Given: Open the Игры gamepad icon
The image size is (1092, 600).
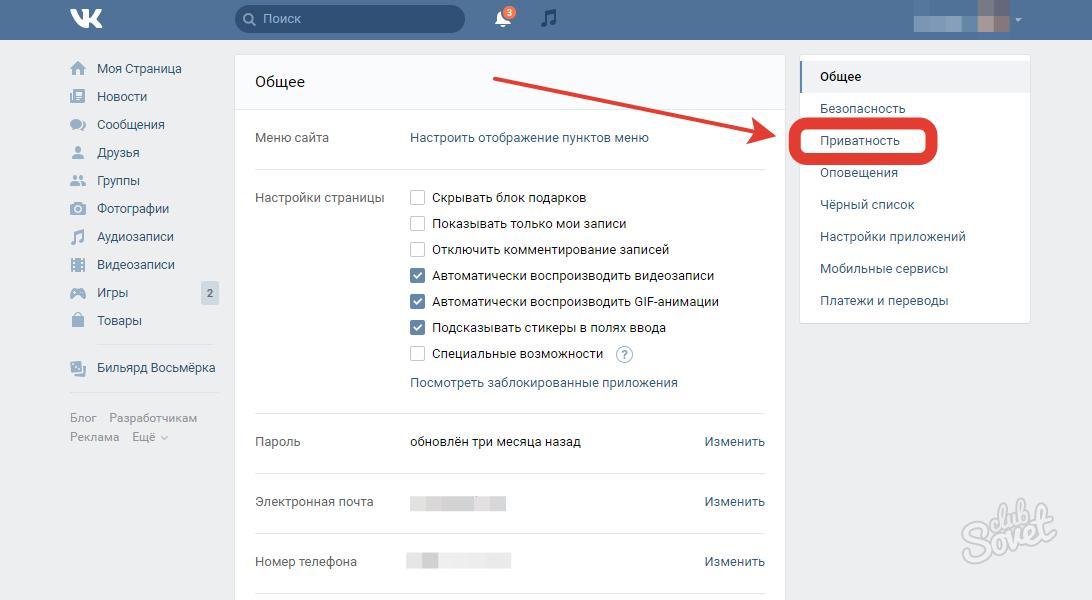Looking at the screenshot, I should (78, 293).
